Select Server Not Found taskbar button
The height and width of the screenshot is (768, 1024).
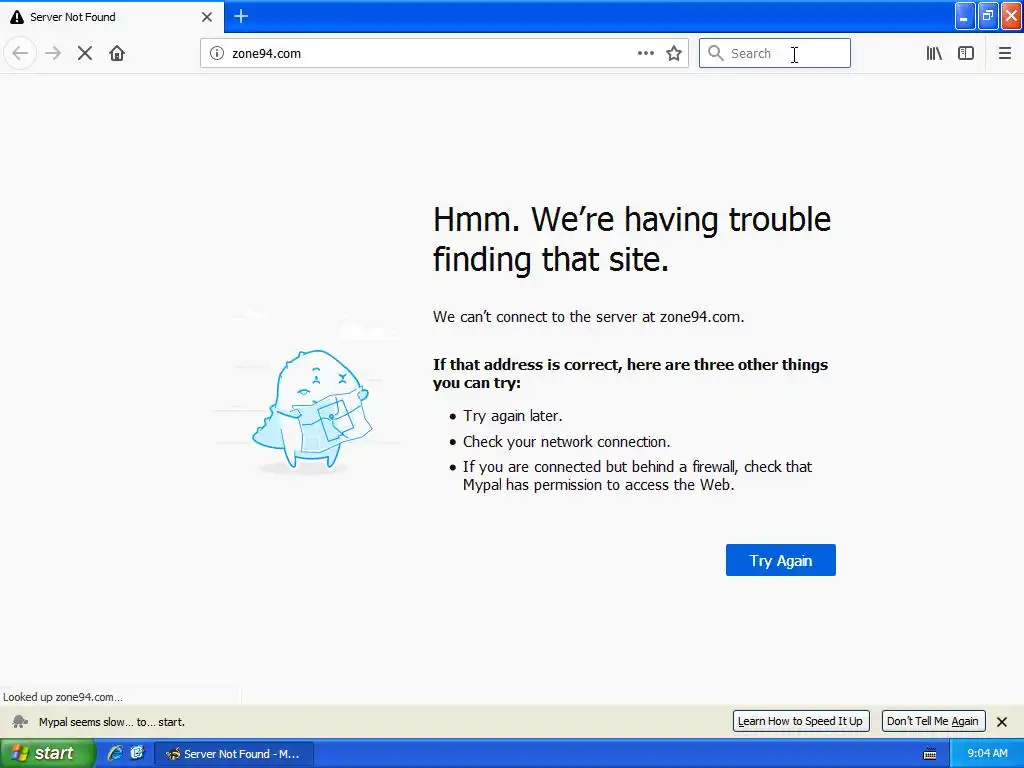[x=234, y=754]
